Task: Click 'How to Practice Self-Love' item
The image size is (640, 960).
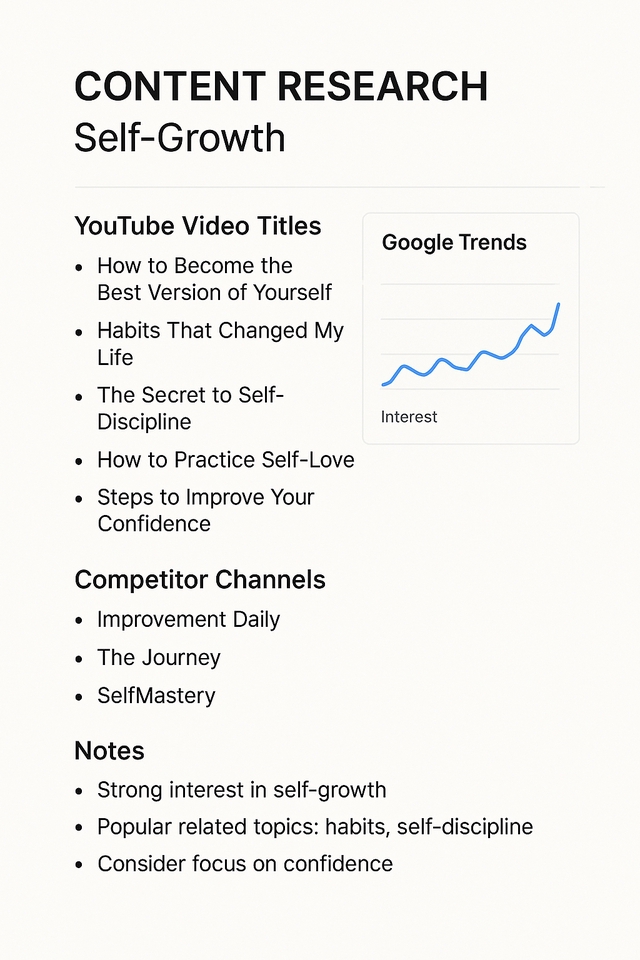Action: (x=225, y=460)
